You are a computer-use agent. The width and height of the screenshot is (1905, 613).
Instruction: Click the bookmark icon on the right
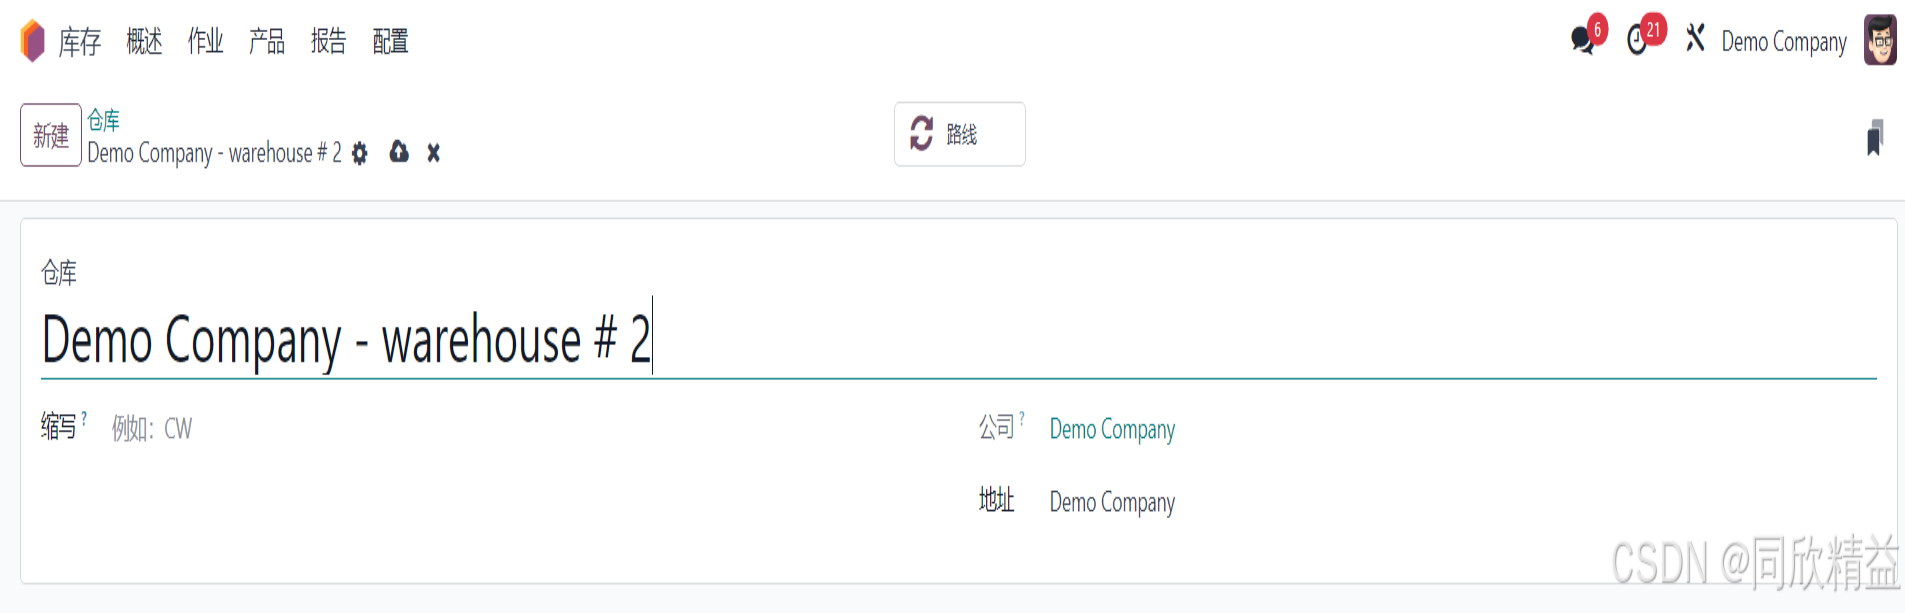coord(1875,137)
